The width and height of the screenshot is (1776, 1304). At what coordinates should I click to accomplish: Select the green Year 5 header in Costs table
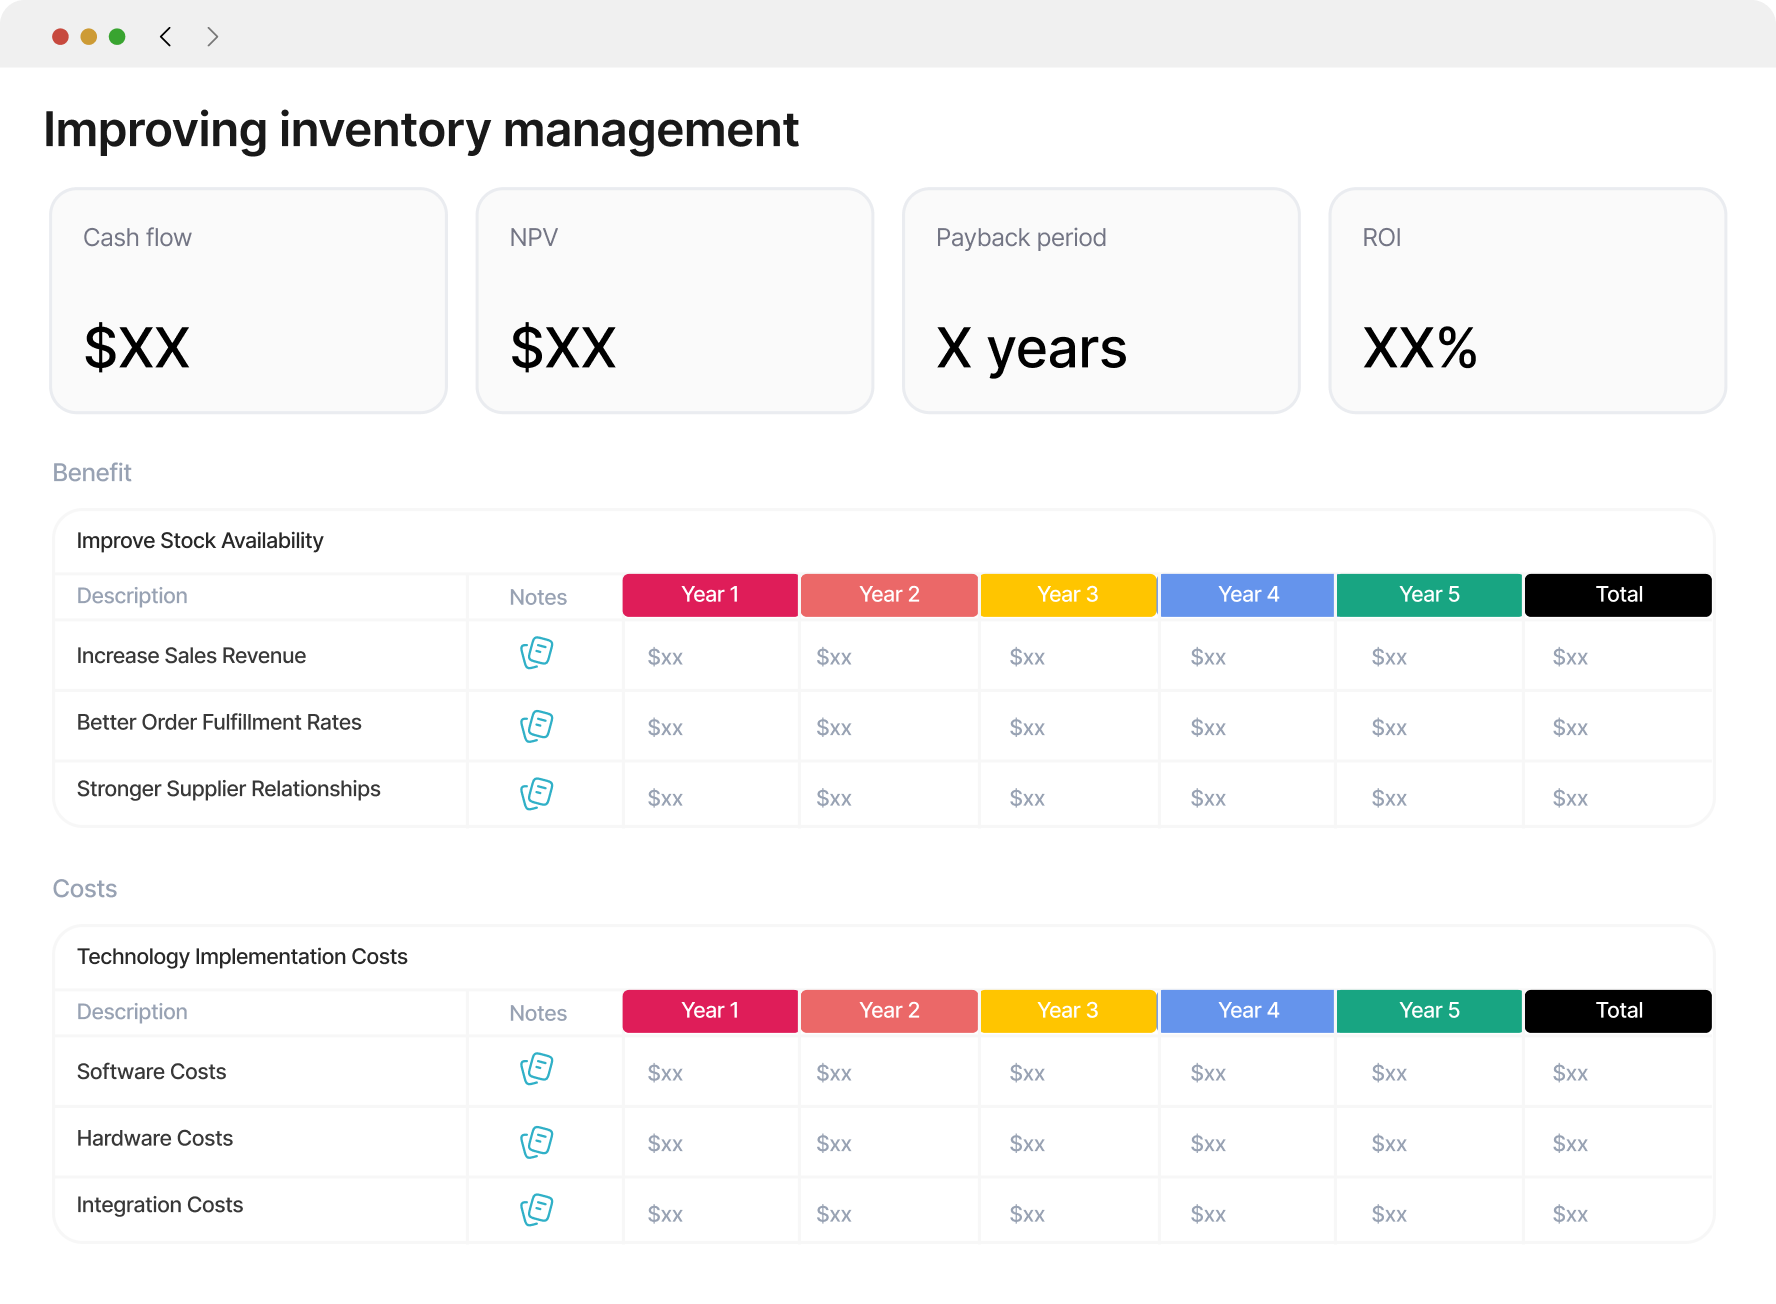tap(1429, 1011)
